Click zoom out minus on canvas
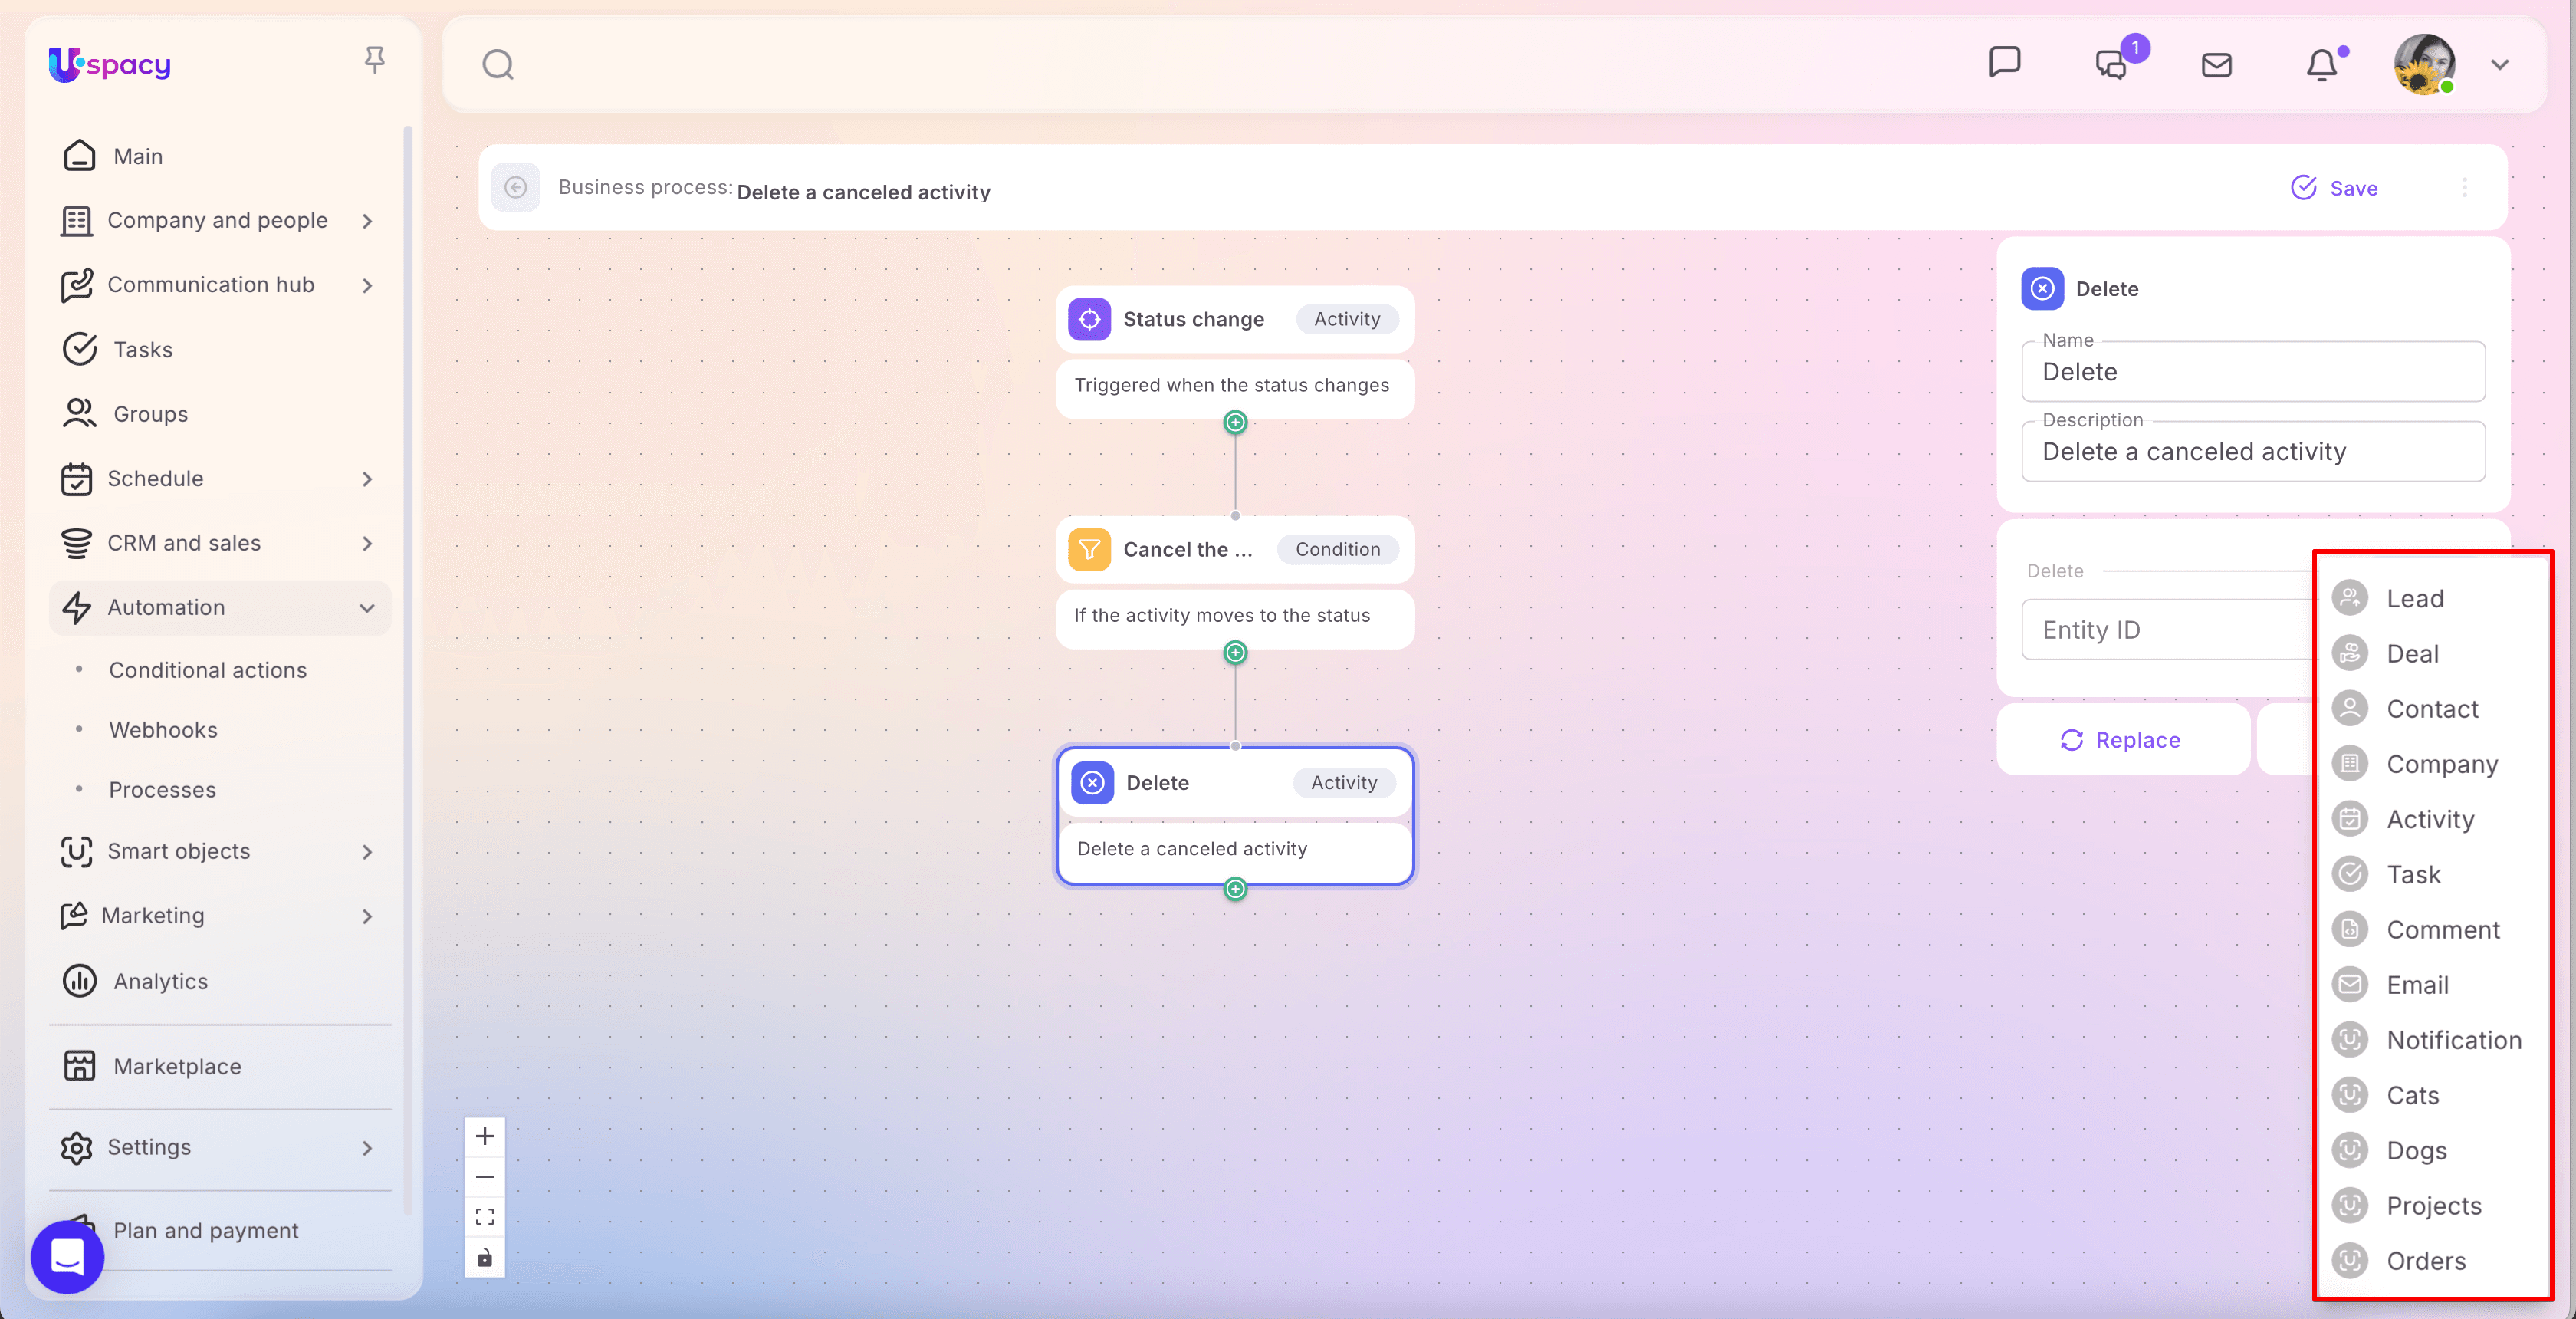Viewport: 2576px width, 1319px height. [485, 1177]
